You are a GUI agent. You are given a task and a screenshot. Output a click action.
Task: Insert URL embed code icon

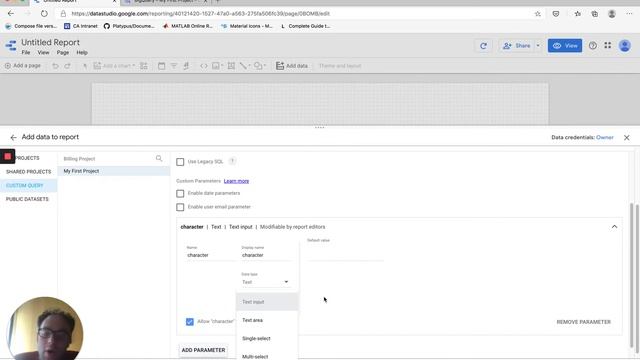click(x=204, y=66)
